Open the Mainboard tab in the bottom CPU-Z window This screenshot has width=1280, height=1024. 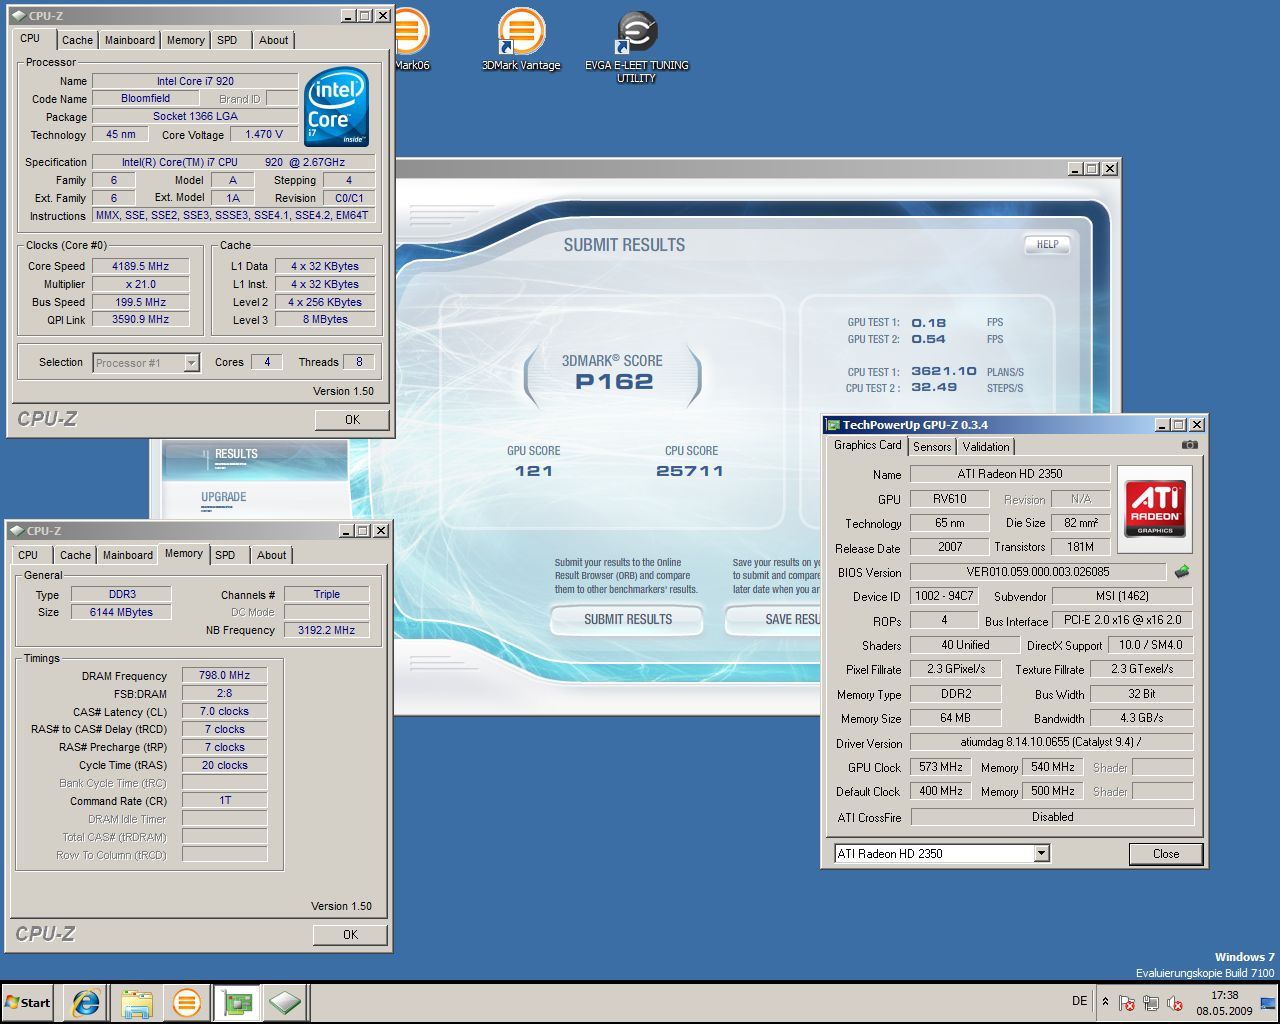click(128, 555)
